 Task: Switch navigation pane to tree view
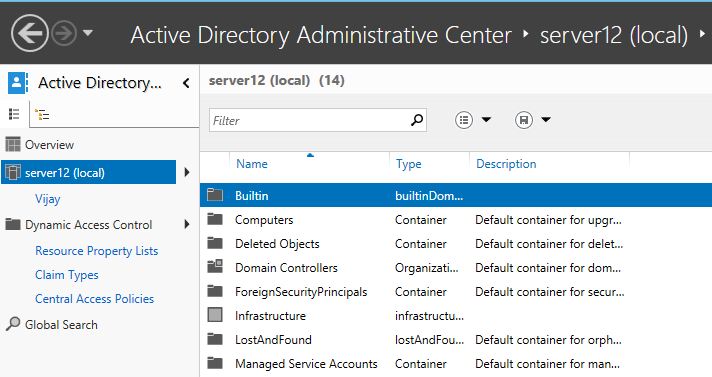pyautogui.click(x=42, y=114)
